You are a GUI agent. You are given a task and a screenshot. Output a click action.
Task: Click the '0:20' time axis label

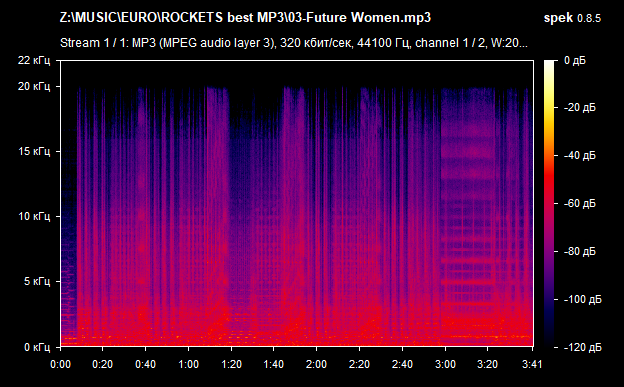103,364
